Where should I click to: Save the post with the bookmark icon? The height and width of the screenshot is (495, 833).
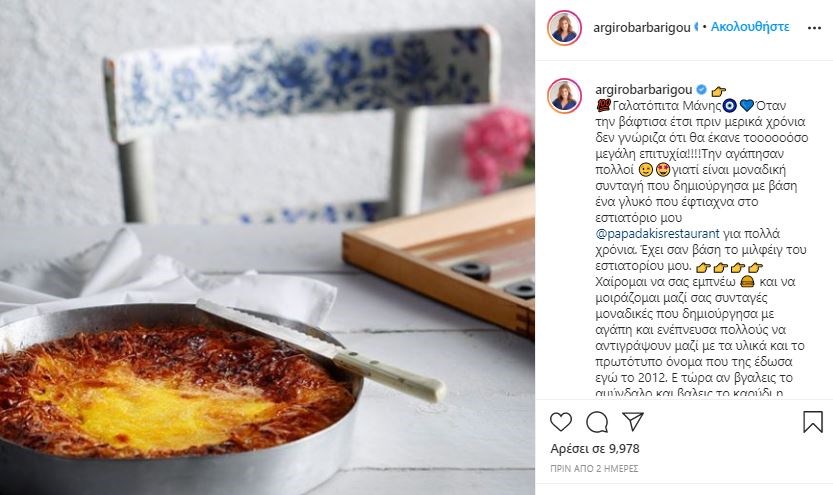point(812,422)
